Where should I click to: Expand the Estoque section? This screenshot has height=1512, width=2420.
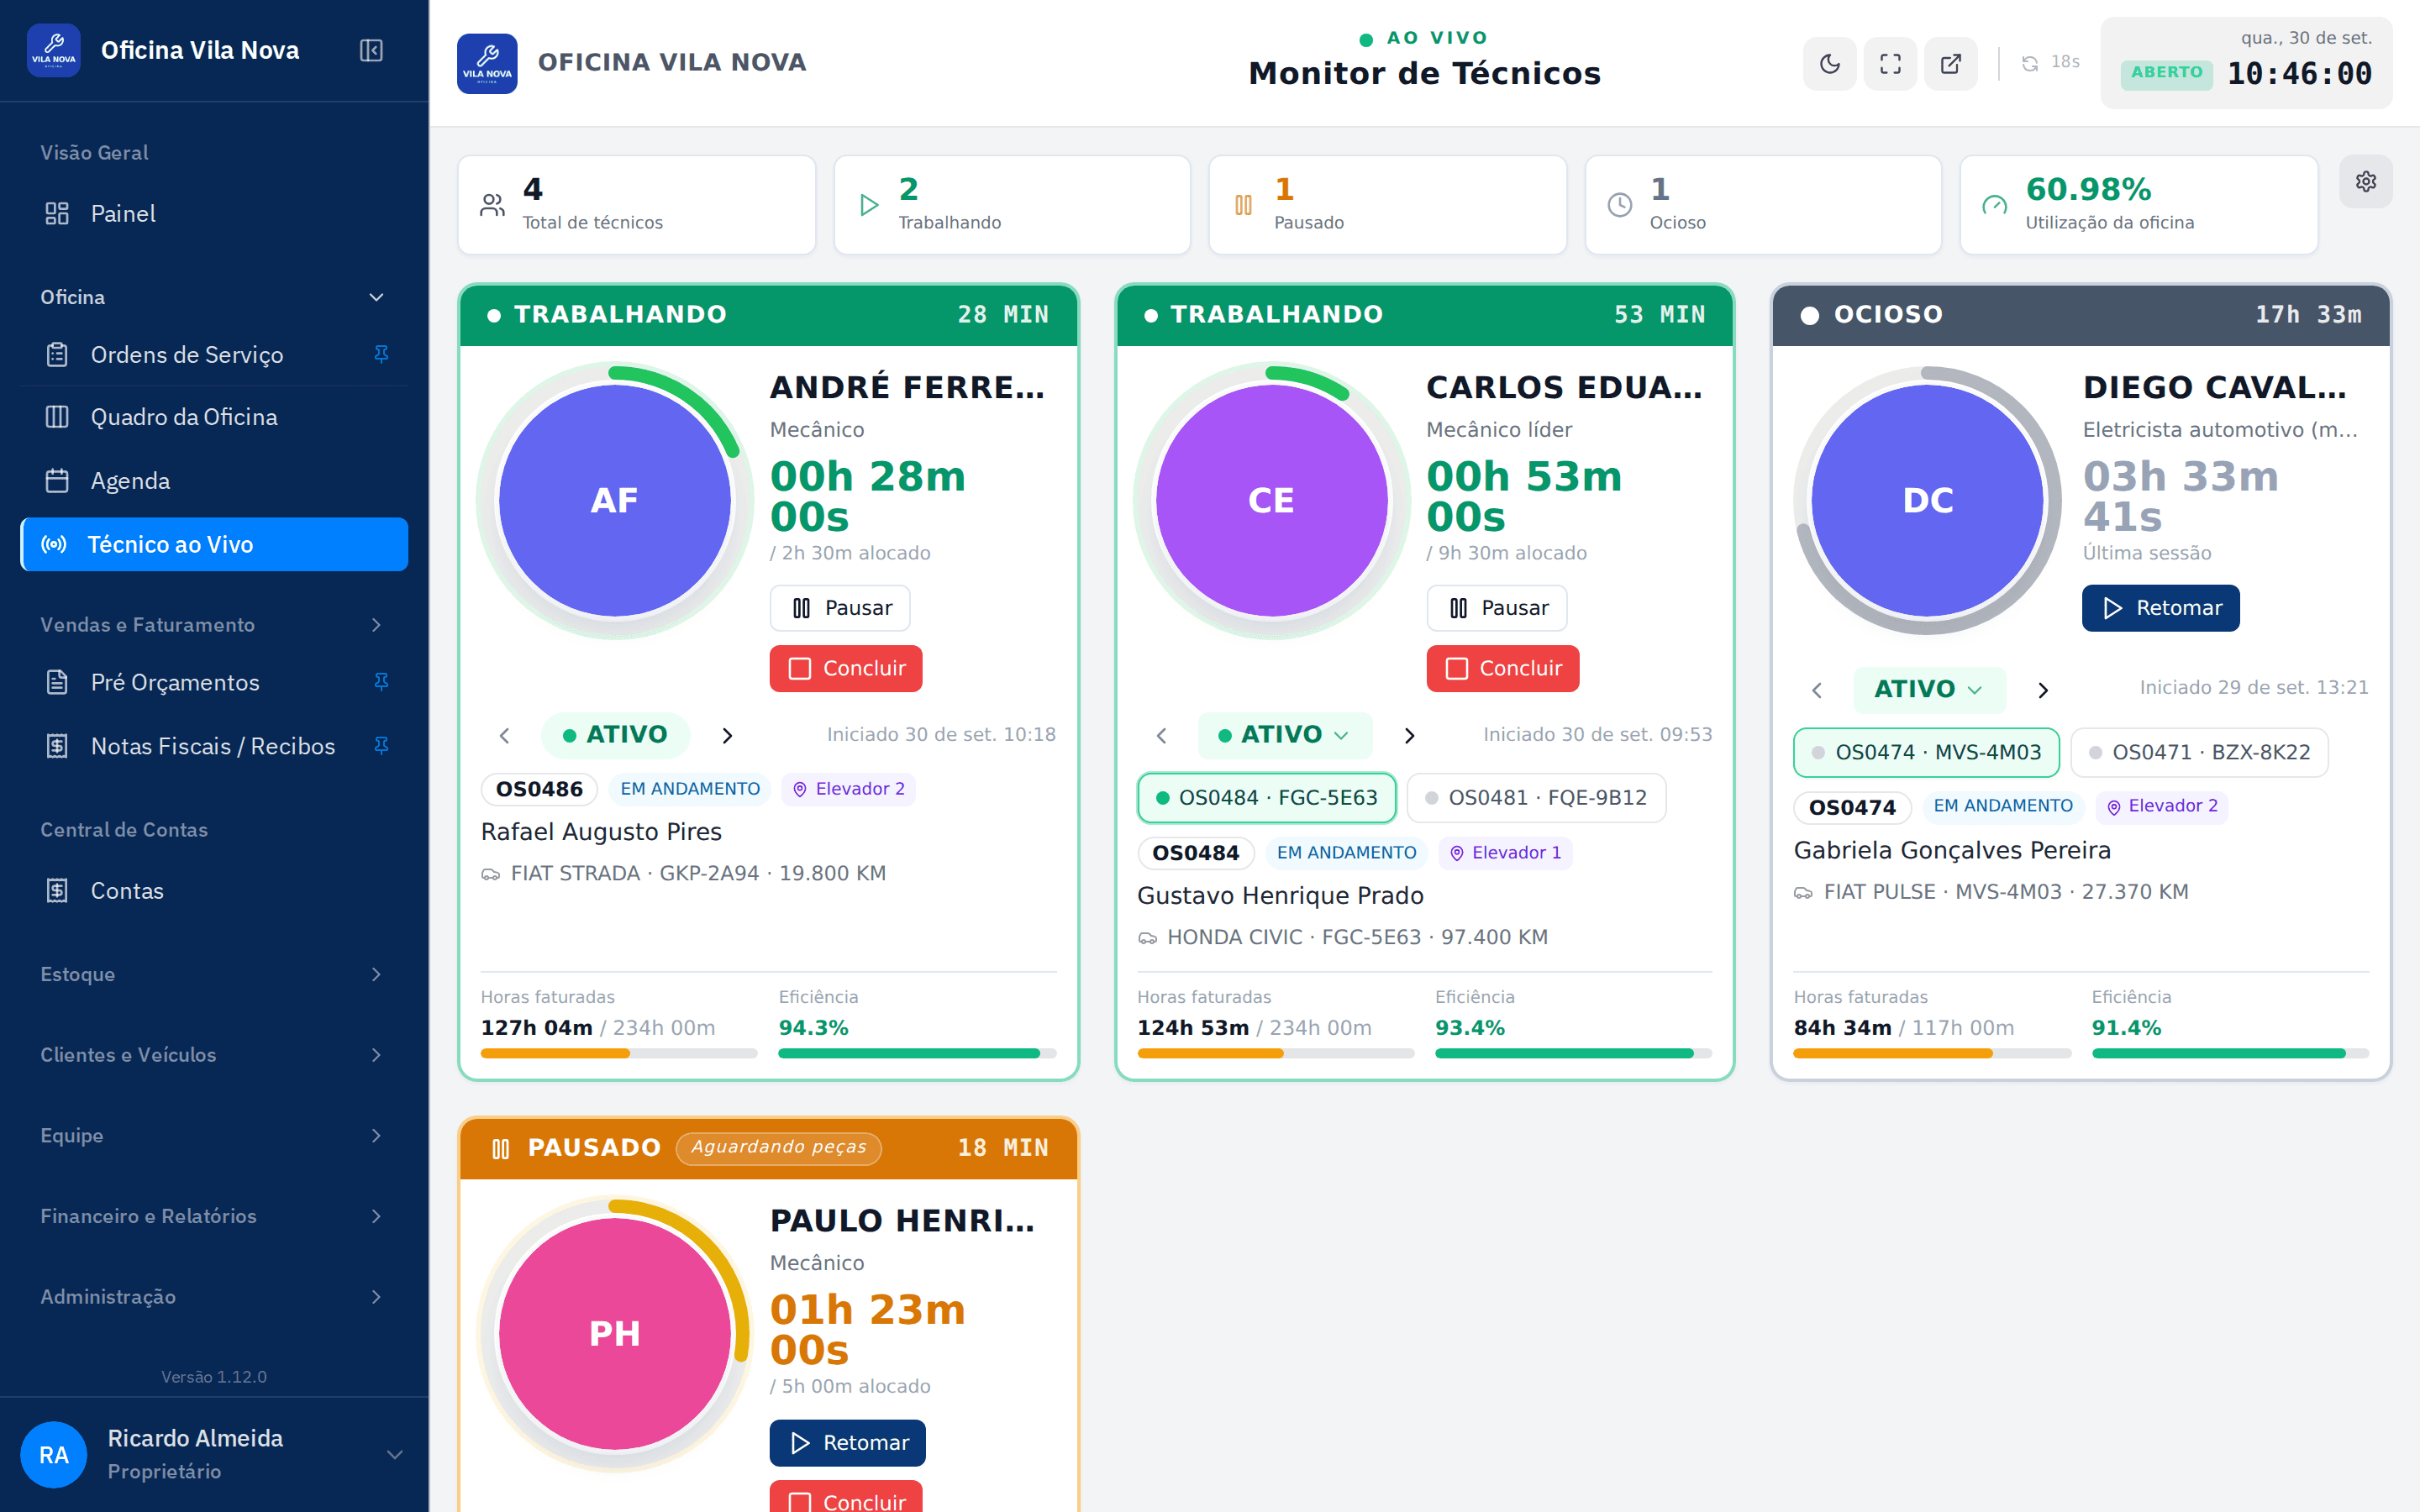214,974
